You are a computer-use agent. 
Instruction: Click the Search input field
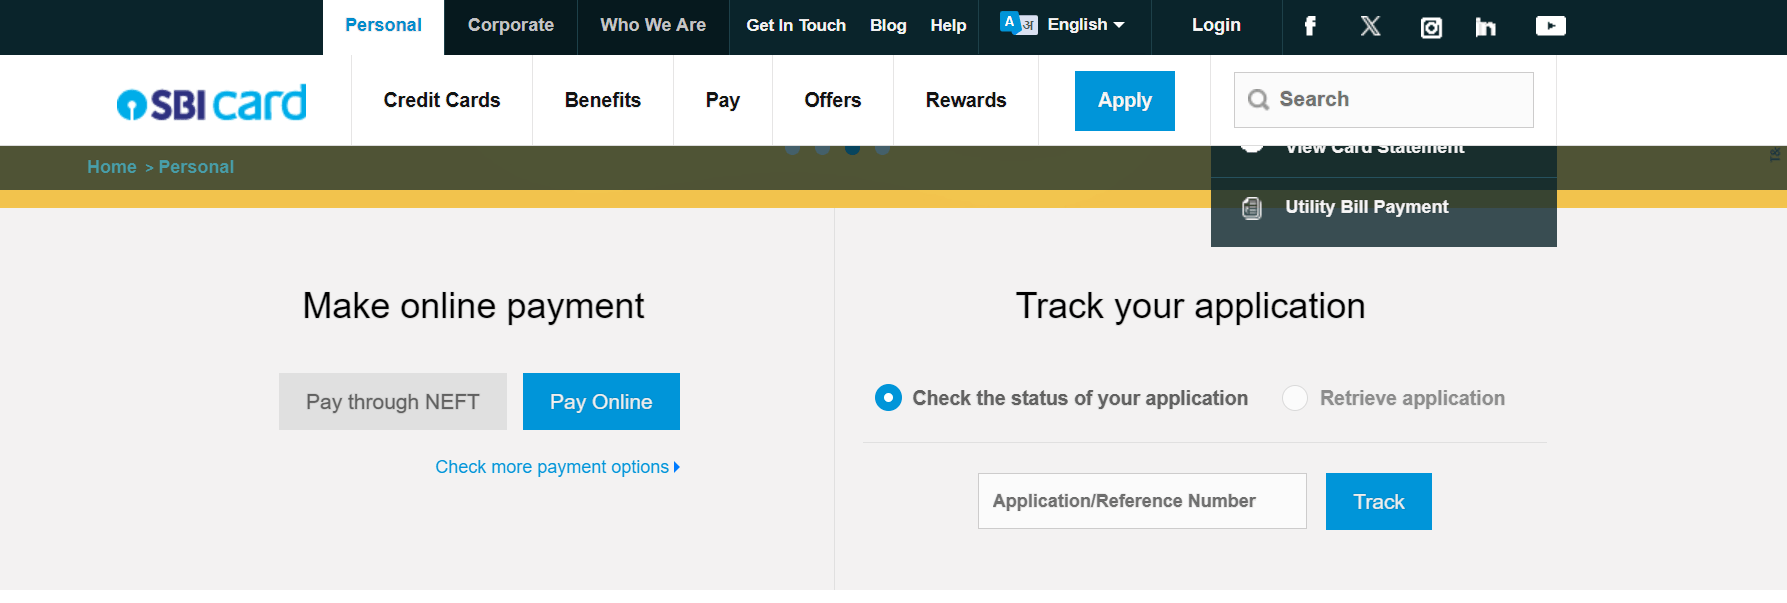coord(1384,100)
